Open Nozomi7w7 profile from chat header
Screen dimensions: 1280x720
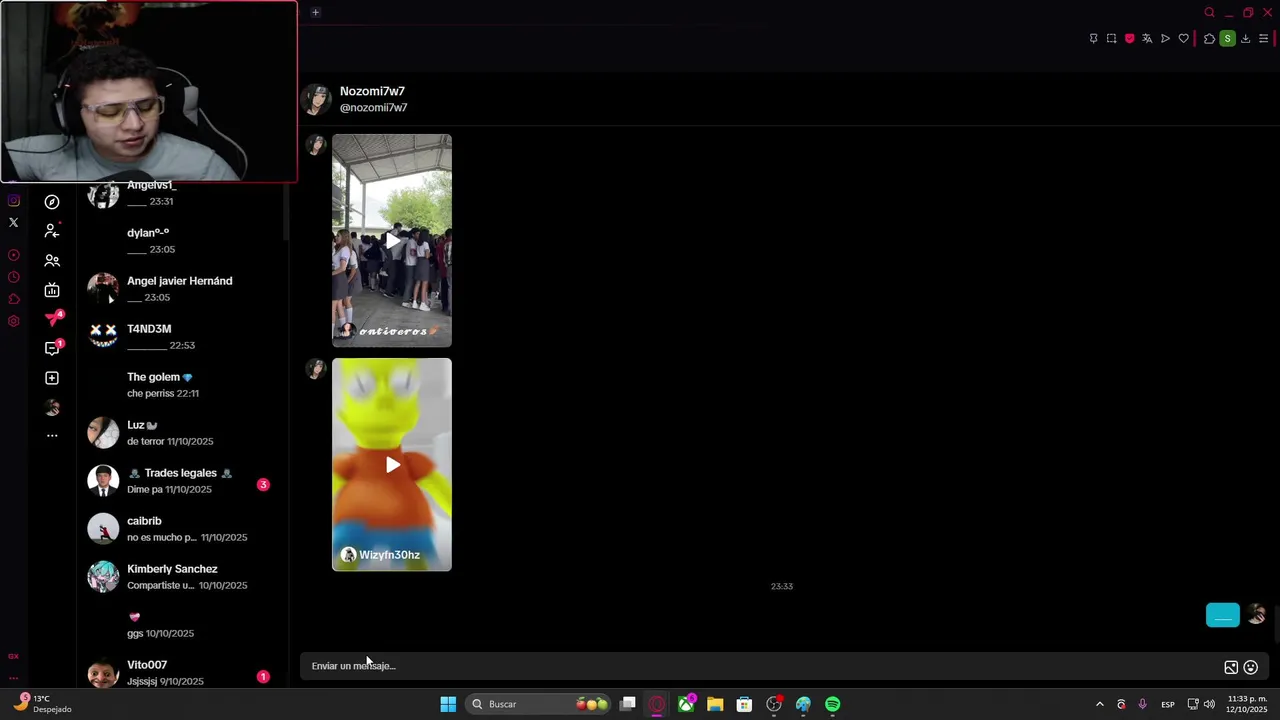coord(372,91)
